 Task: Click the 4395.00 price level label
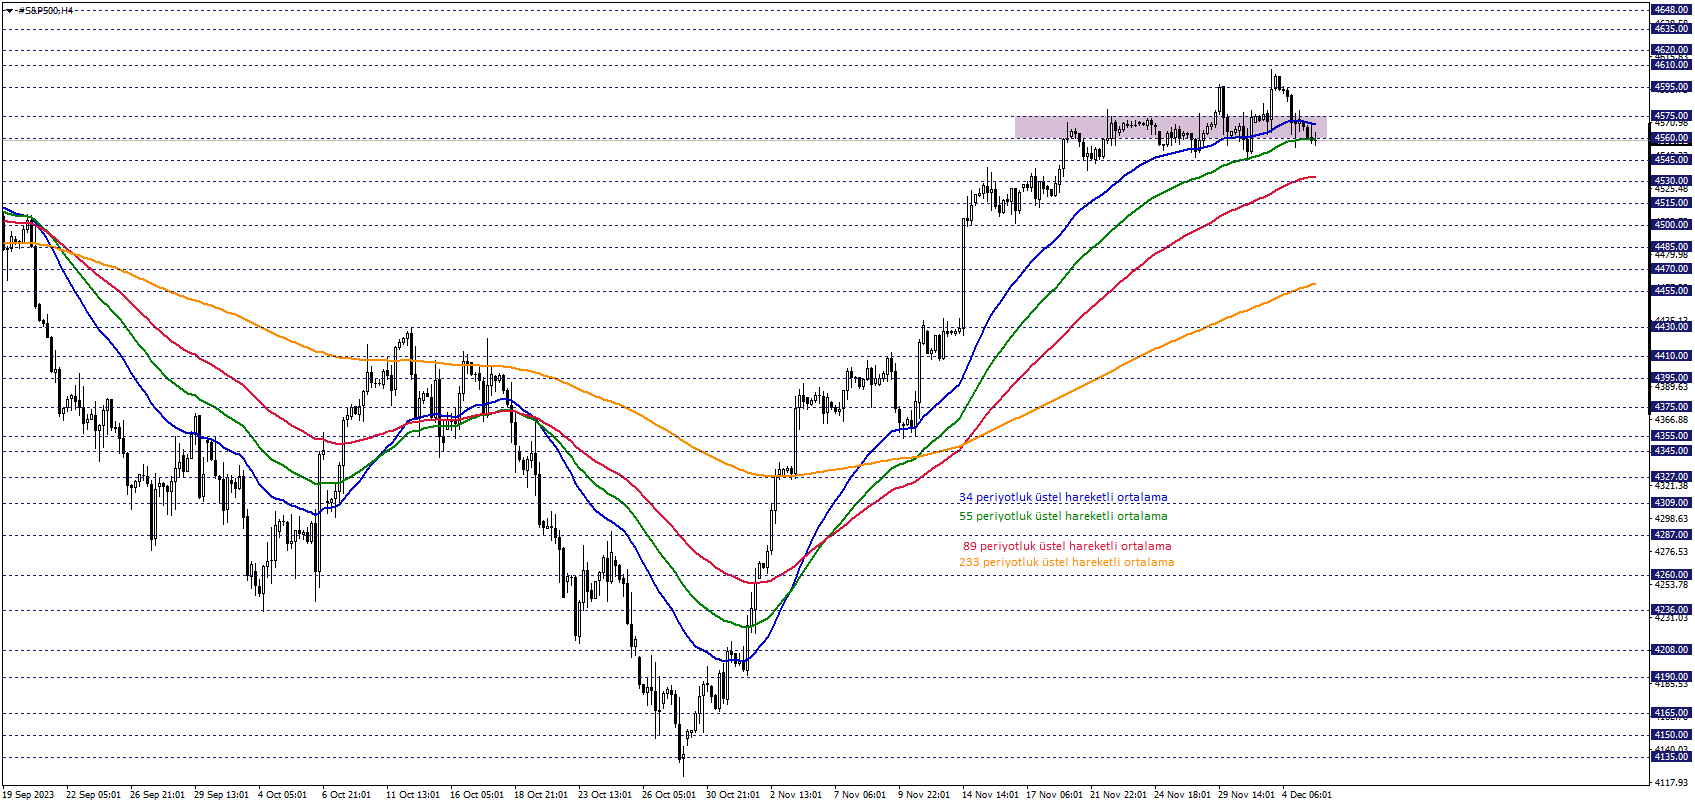point(1671,378)
